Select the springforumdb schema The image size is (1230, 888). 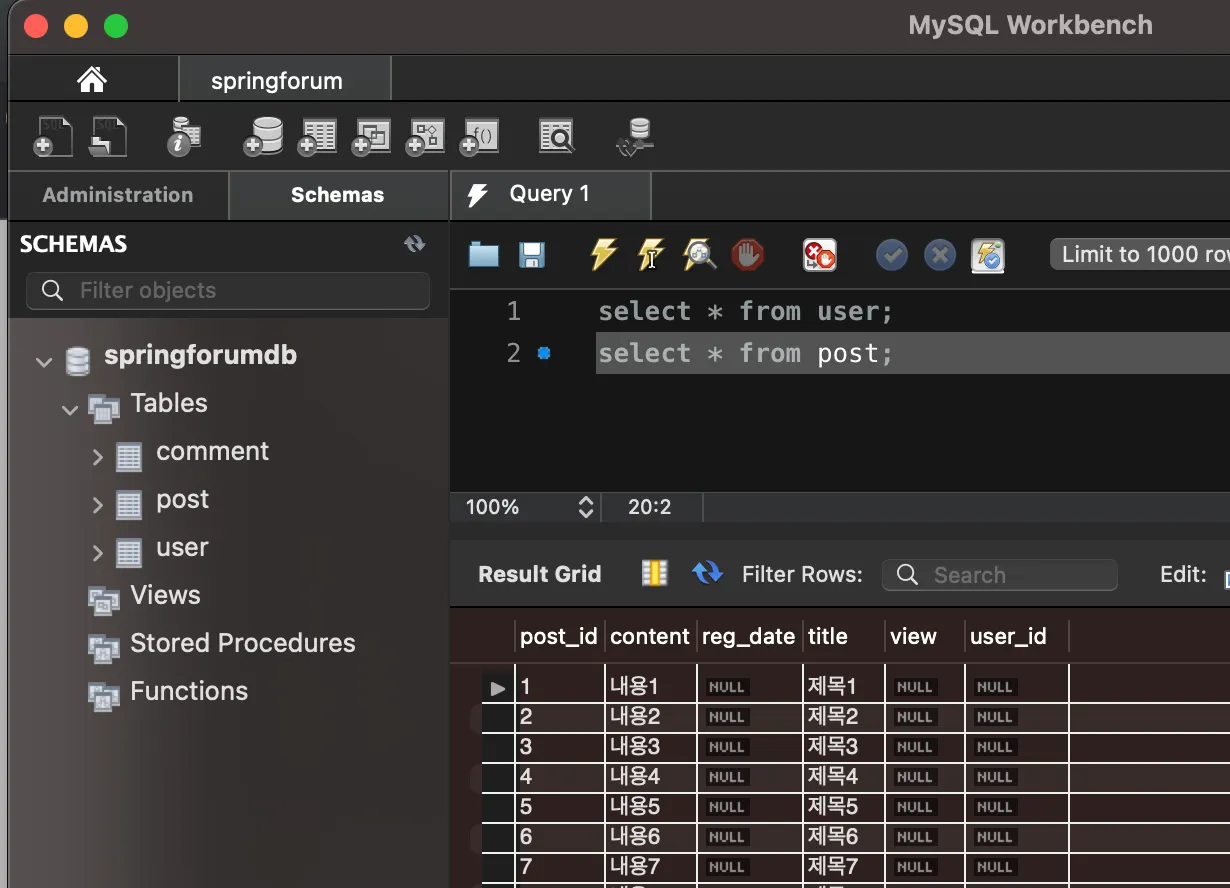pyautogui.click(x=200, y=355)
